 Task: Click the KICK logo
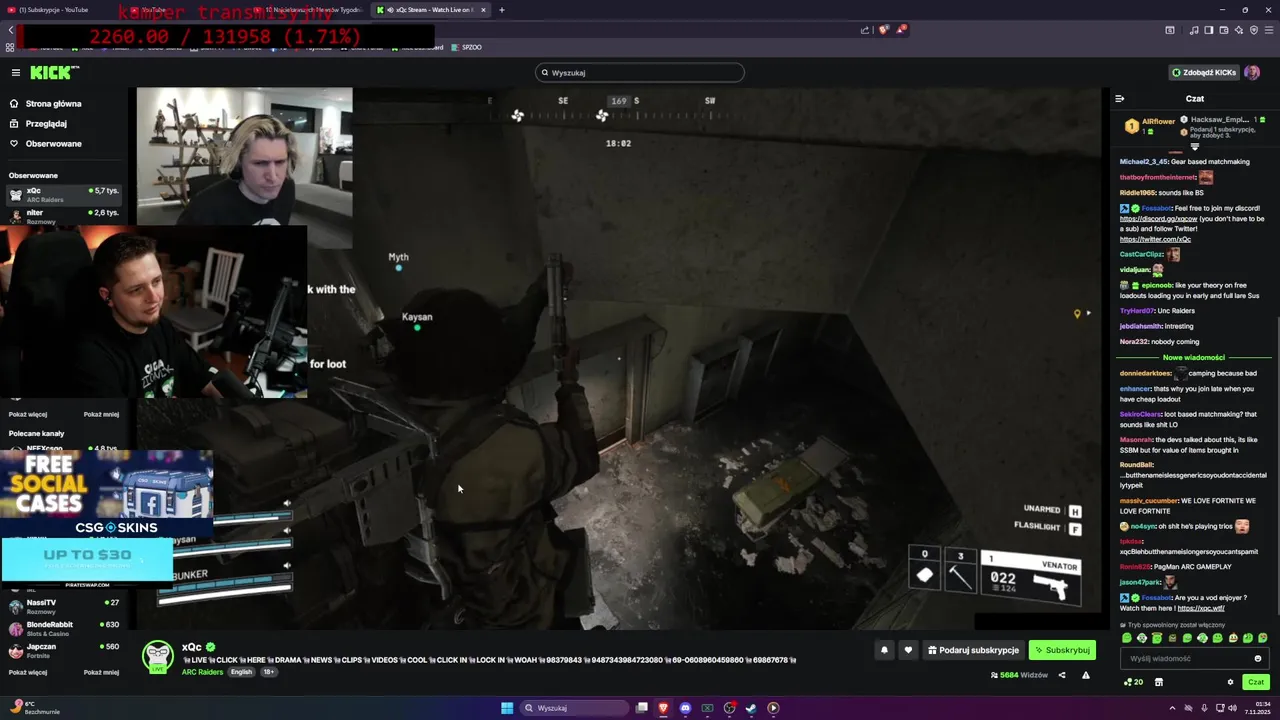(x=54, y=73)
